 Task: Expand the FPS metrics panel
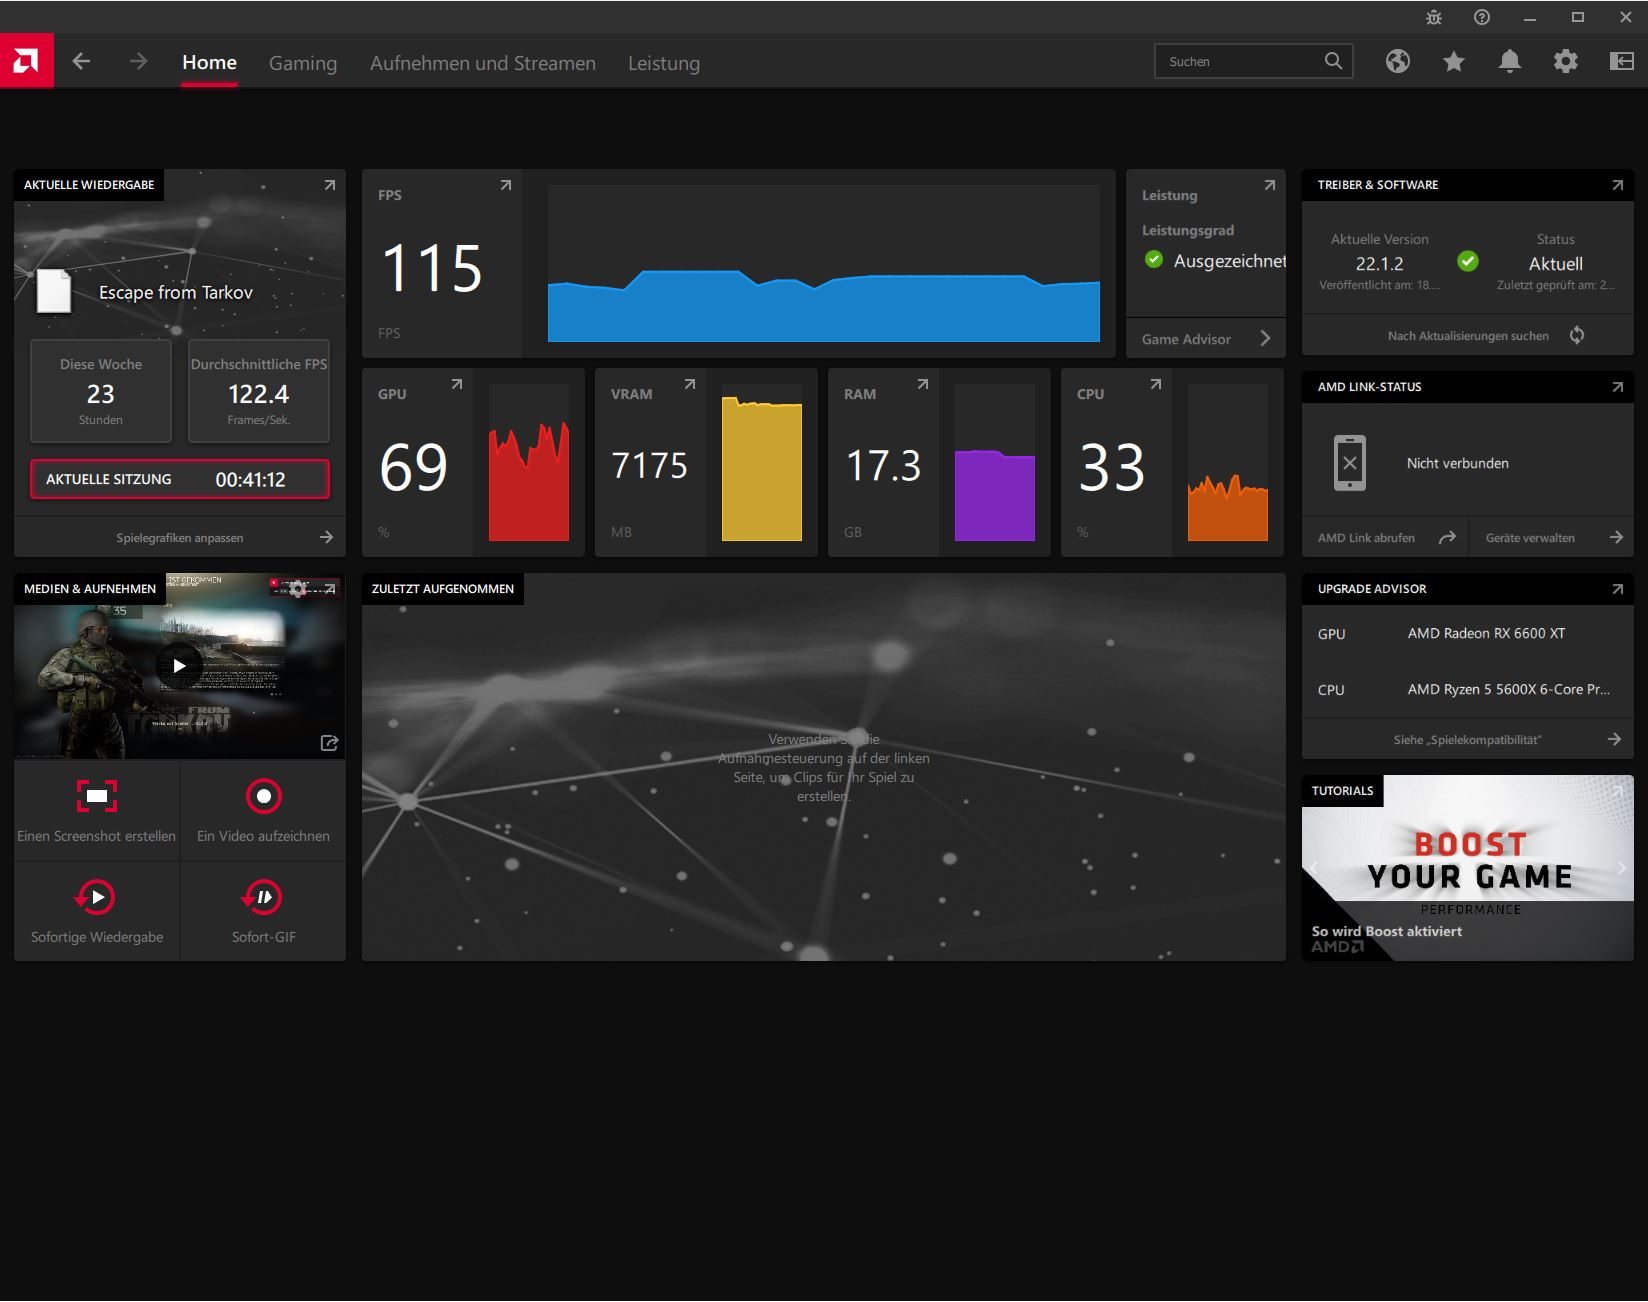506,185
